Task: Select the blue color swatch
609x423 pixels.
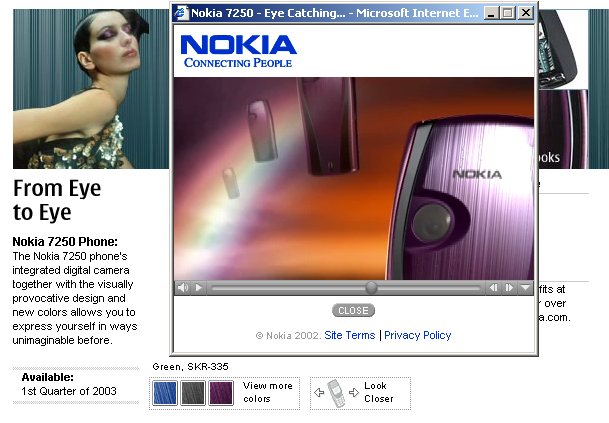Action: 165,393
